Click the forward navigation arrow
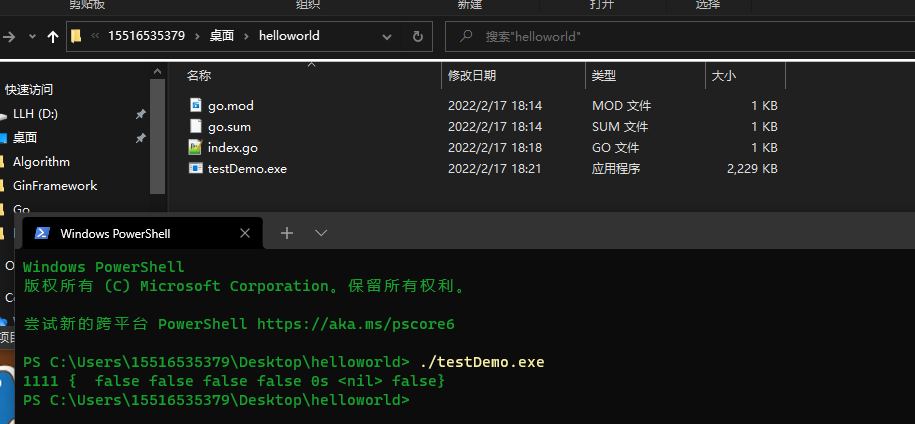 click(x=9, y=37)
